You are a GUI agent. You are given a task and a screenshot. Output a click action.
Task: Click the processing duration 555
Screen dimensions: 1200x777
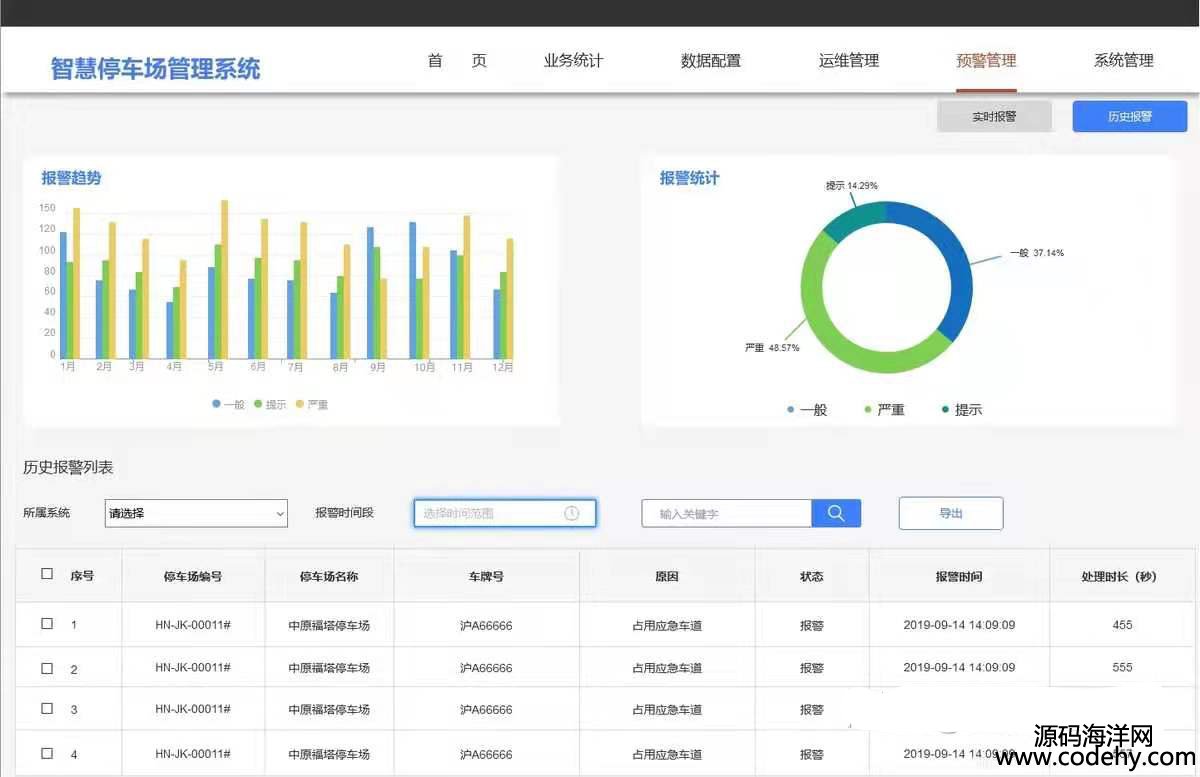coord(1122,667)
